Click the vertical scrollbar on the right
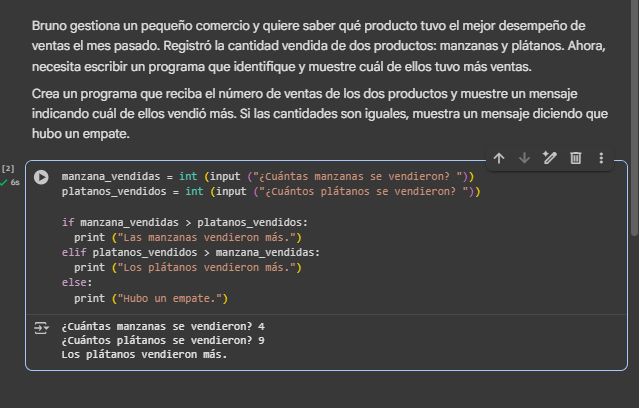The image size is (639, 408). click(x=632, y=120)
